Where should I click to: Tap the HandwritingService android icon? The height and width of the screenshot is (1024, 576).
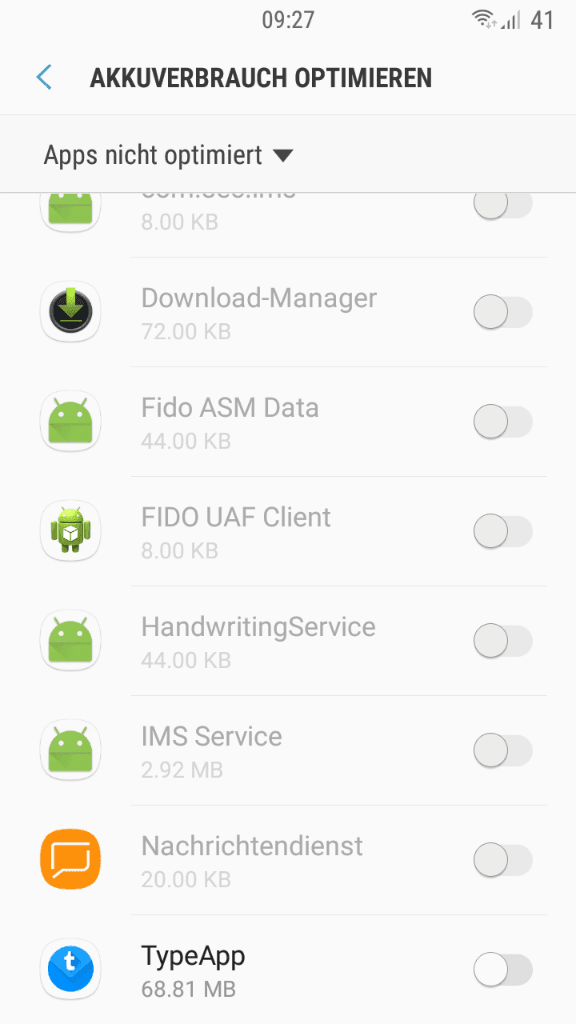click(x=71, y=640)
